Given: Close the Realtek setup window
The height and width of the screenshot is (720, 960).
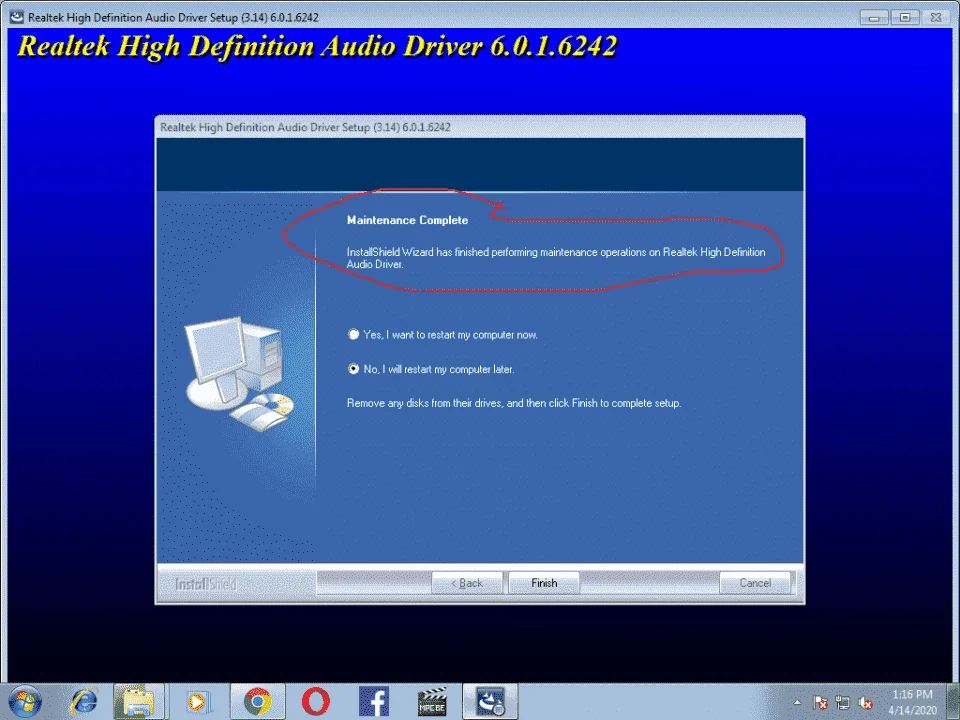Looking at the screenshot, I should click(x=936, y=17).
